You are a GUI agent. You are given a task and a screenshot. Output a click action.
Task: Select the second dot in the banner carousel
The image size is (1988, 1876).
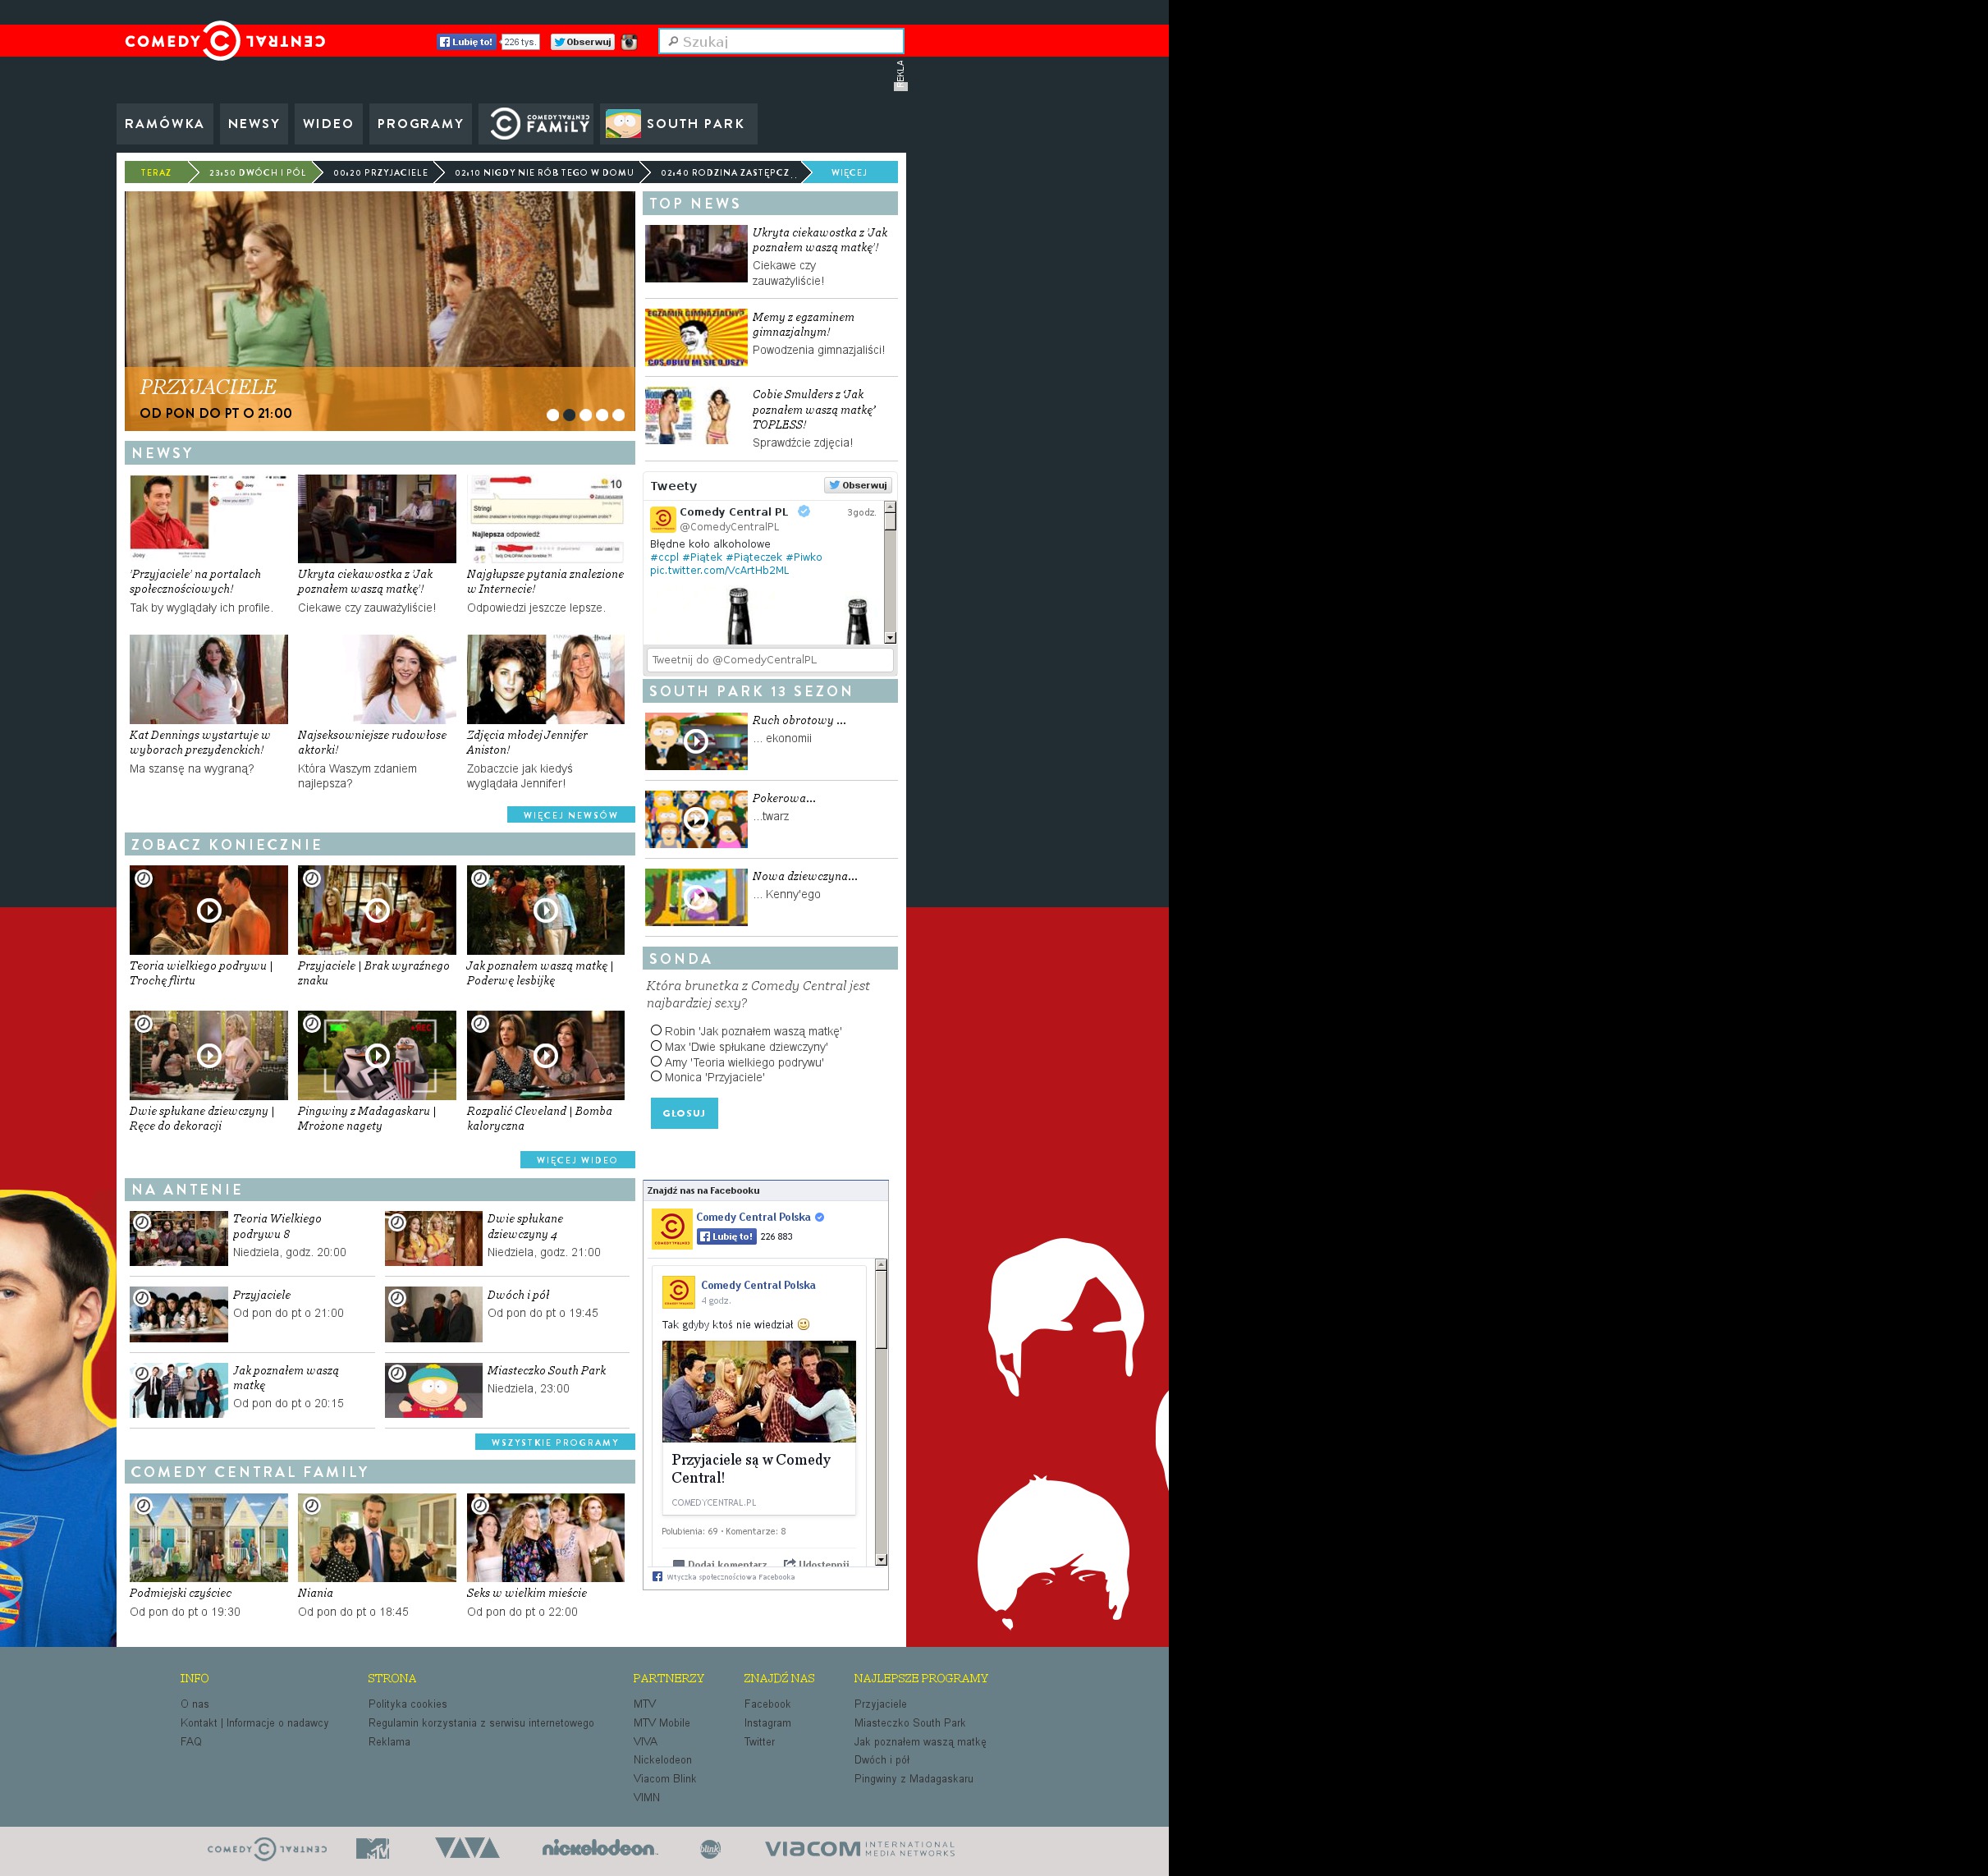click(569, 415)
